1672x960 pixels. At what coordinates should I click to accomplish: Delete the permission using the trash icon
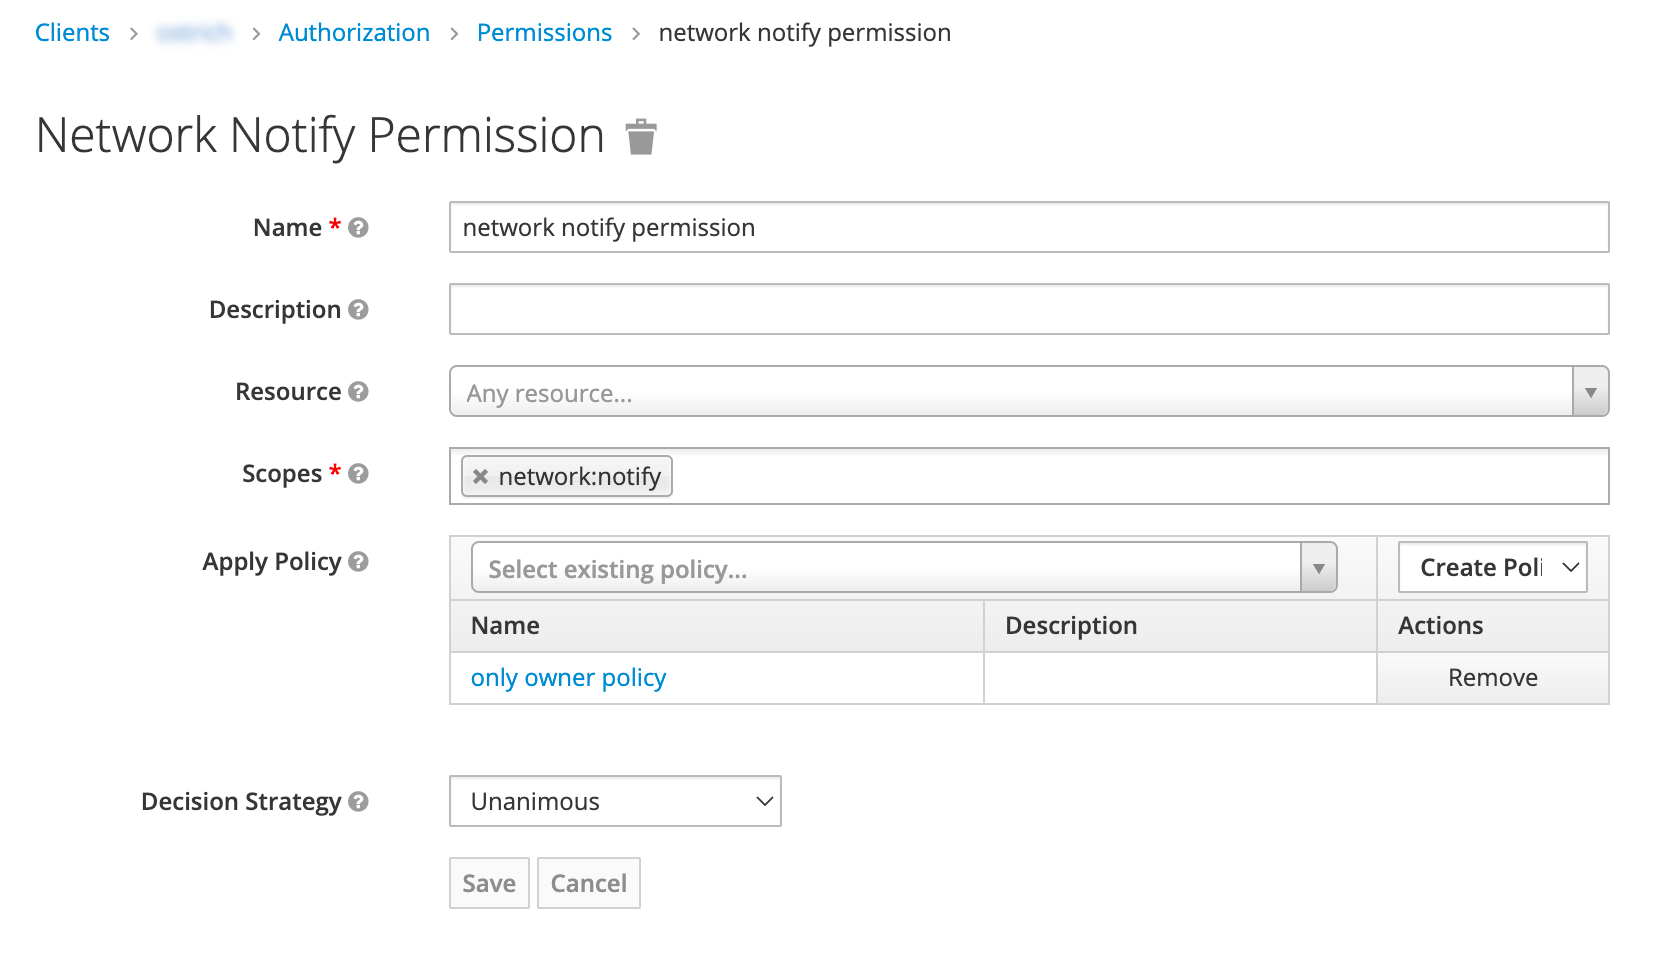point(641,136)
